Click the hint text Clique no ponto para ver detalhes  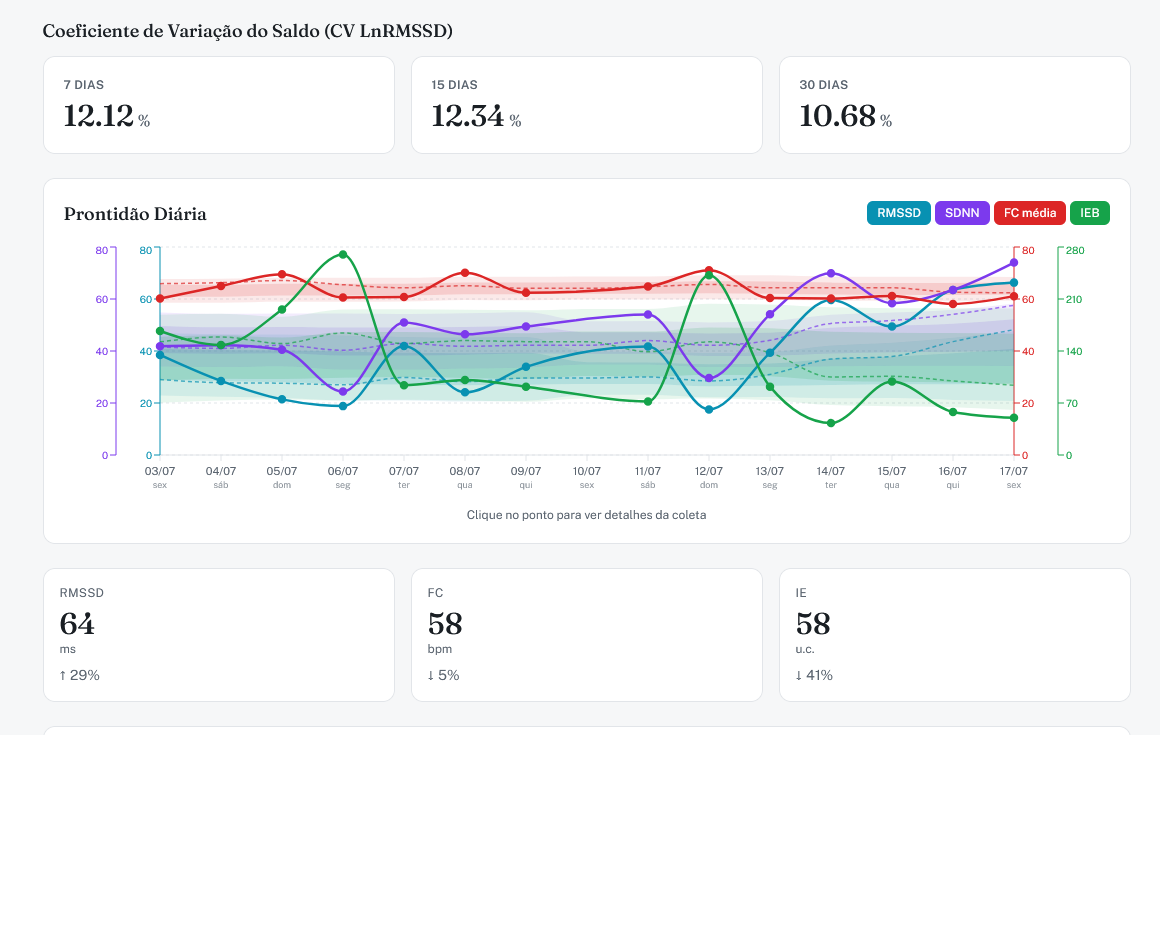pos(586,515)
